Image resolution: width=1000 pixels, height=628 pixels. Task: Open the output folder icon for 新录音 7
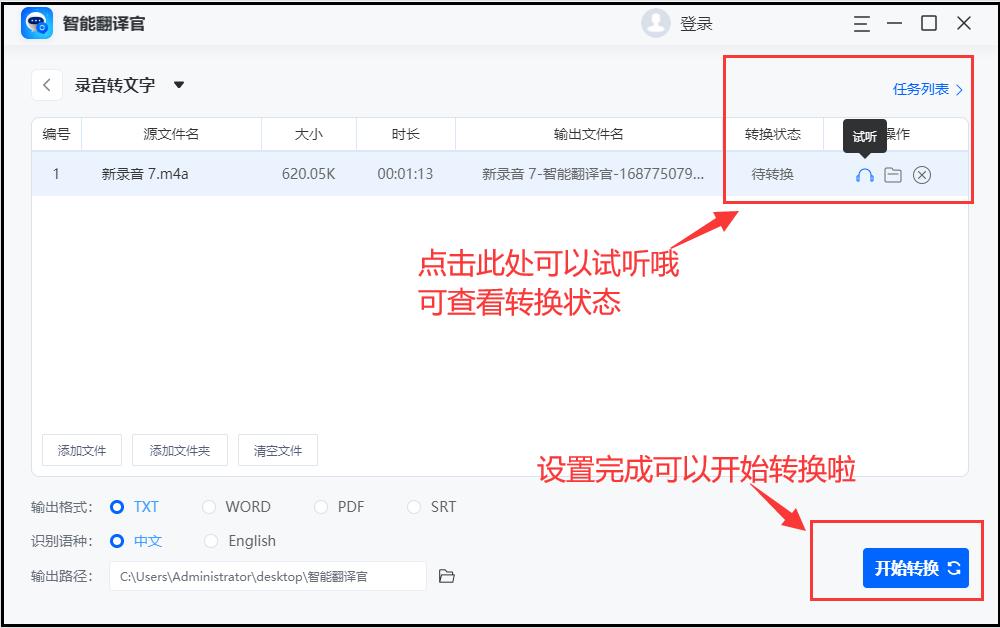[891, 174]
